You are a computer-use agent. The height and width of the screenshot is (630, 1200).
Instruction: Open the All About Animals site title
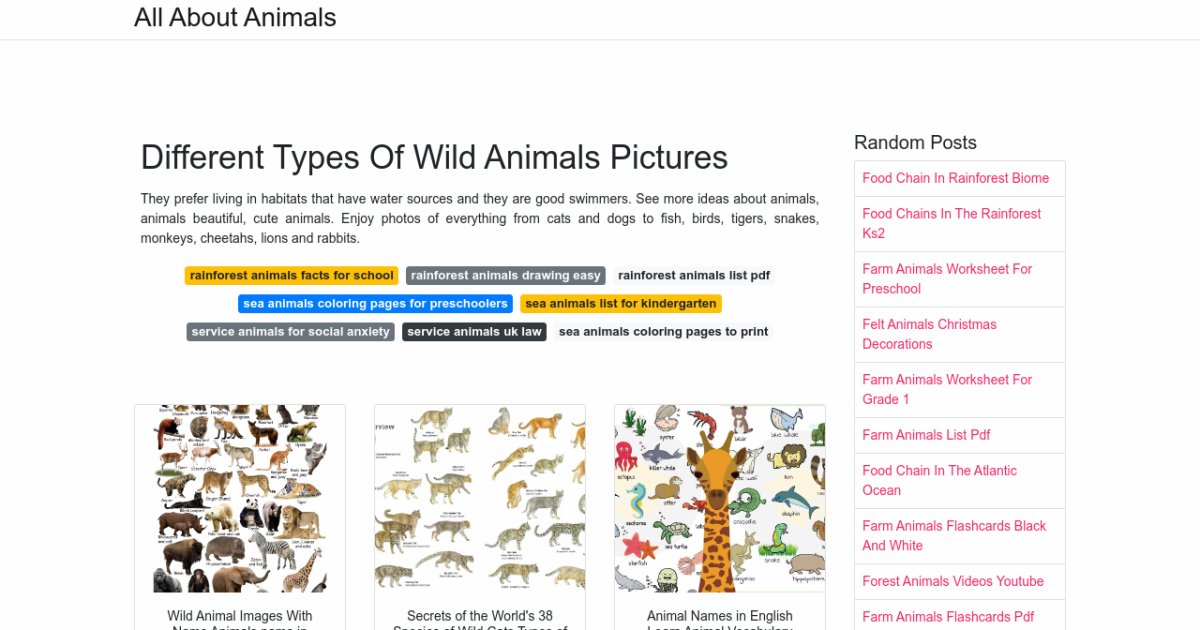pos(235,18)
